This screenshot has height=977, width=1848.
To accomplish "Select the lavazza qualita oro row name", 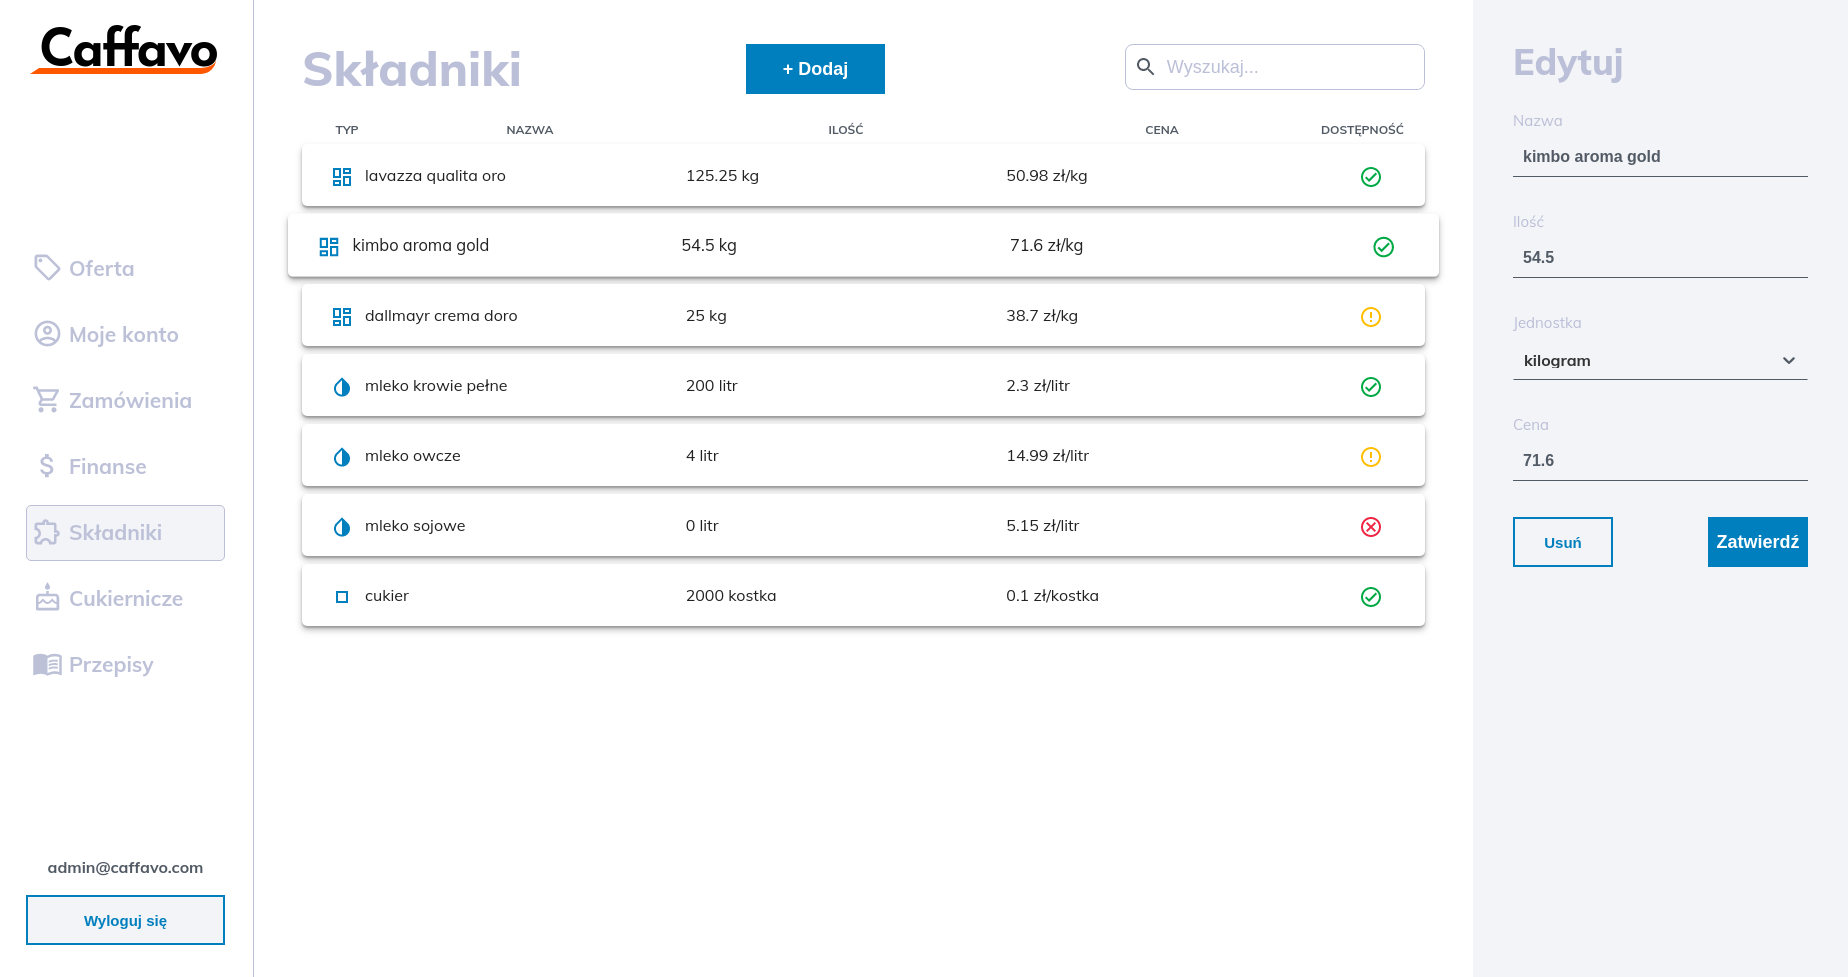I will coord(435,176).
